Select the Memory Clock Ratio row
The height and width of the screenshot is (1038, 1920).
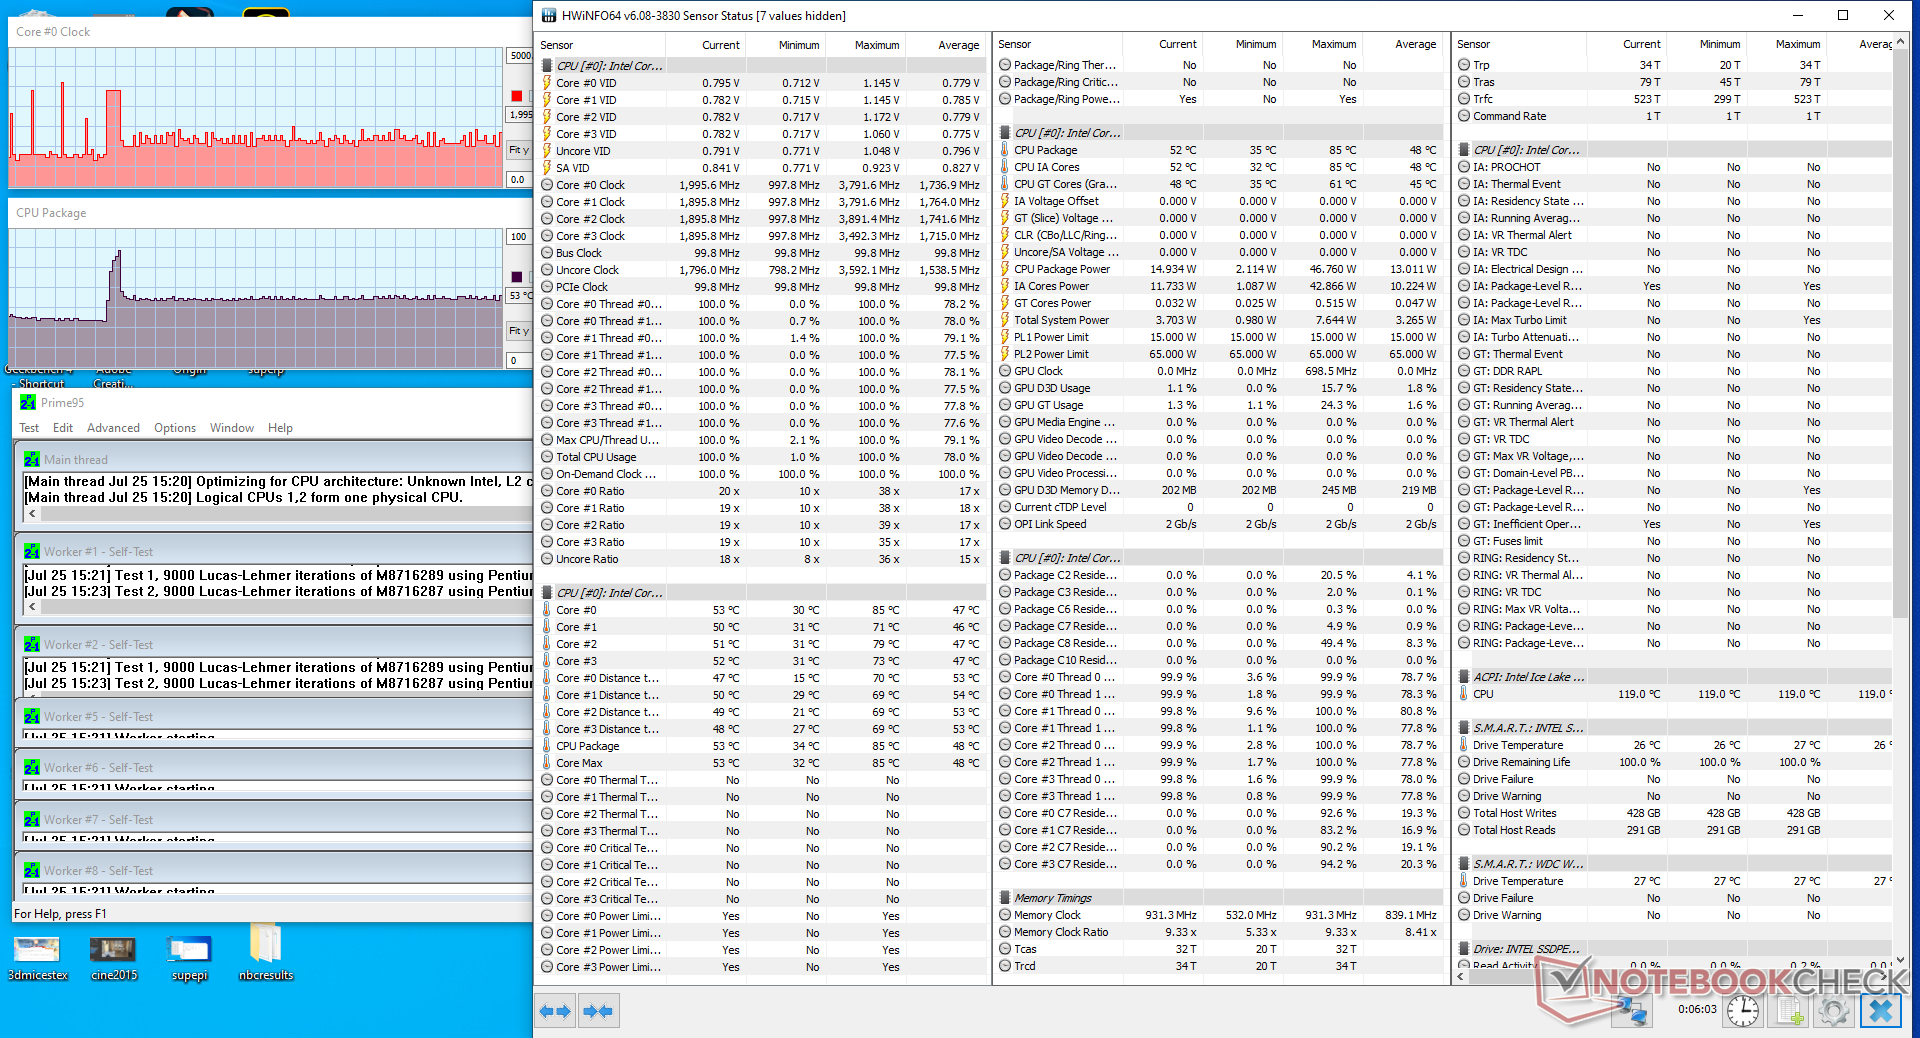pos(1220,932)
